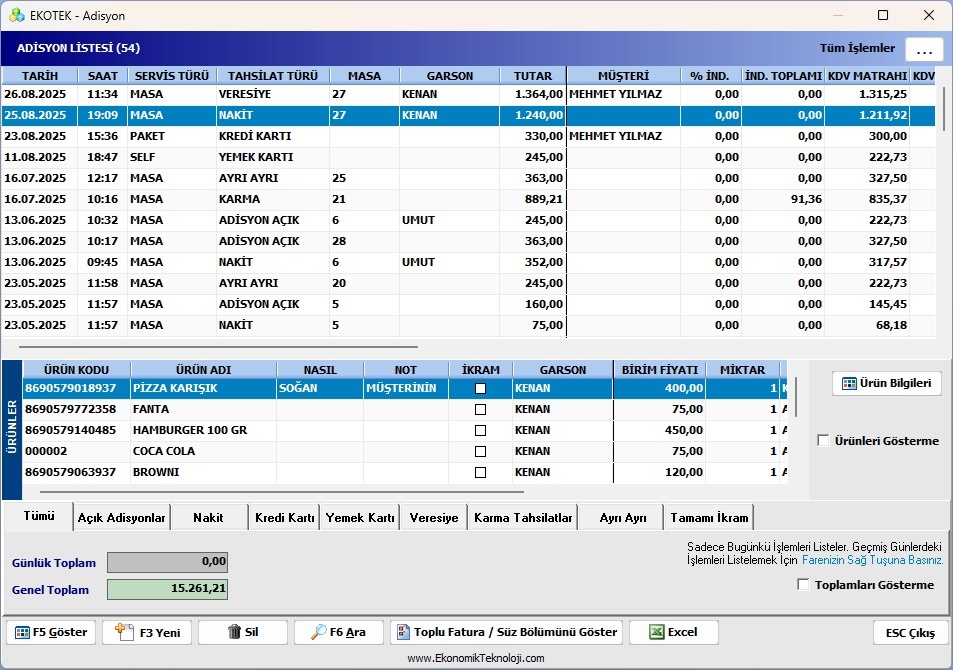The image size is (953, 670).
Task: Select the 23.08.2025 PAKET adisyon row
Action: pyautogui.click(x=469, y=136)
